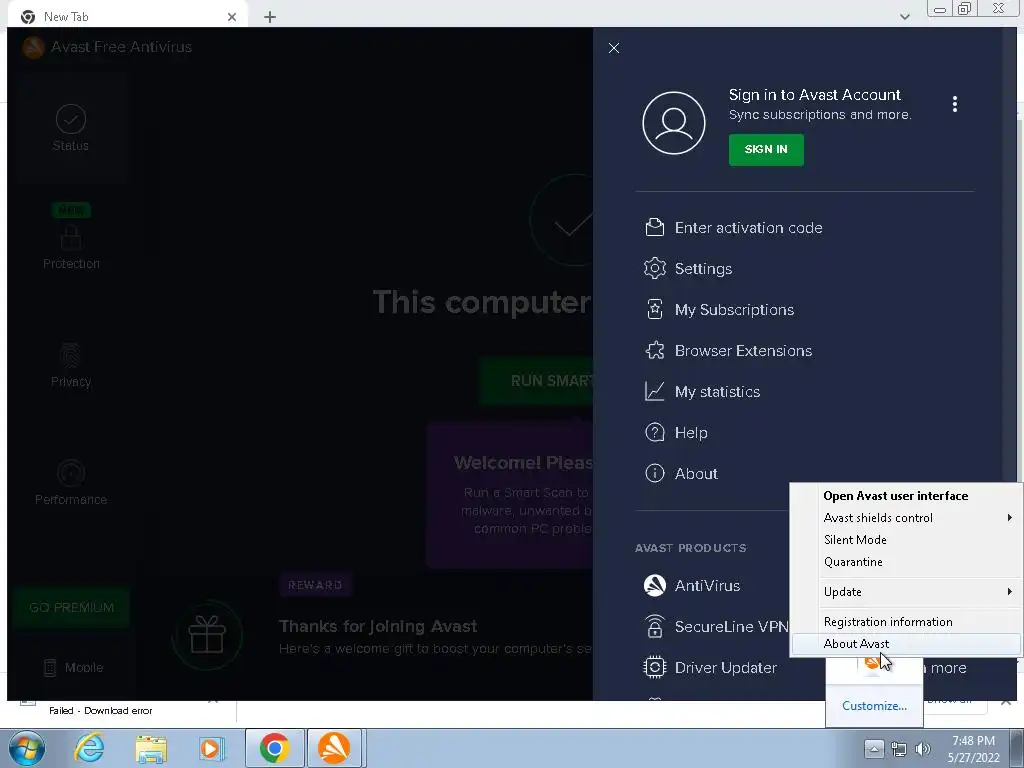The image size is (1024, 768).
Task: Switch to Avast in taskbar
Action: [x=334, y=748]
